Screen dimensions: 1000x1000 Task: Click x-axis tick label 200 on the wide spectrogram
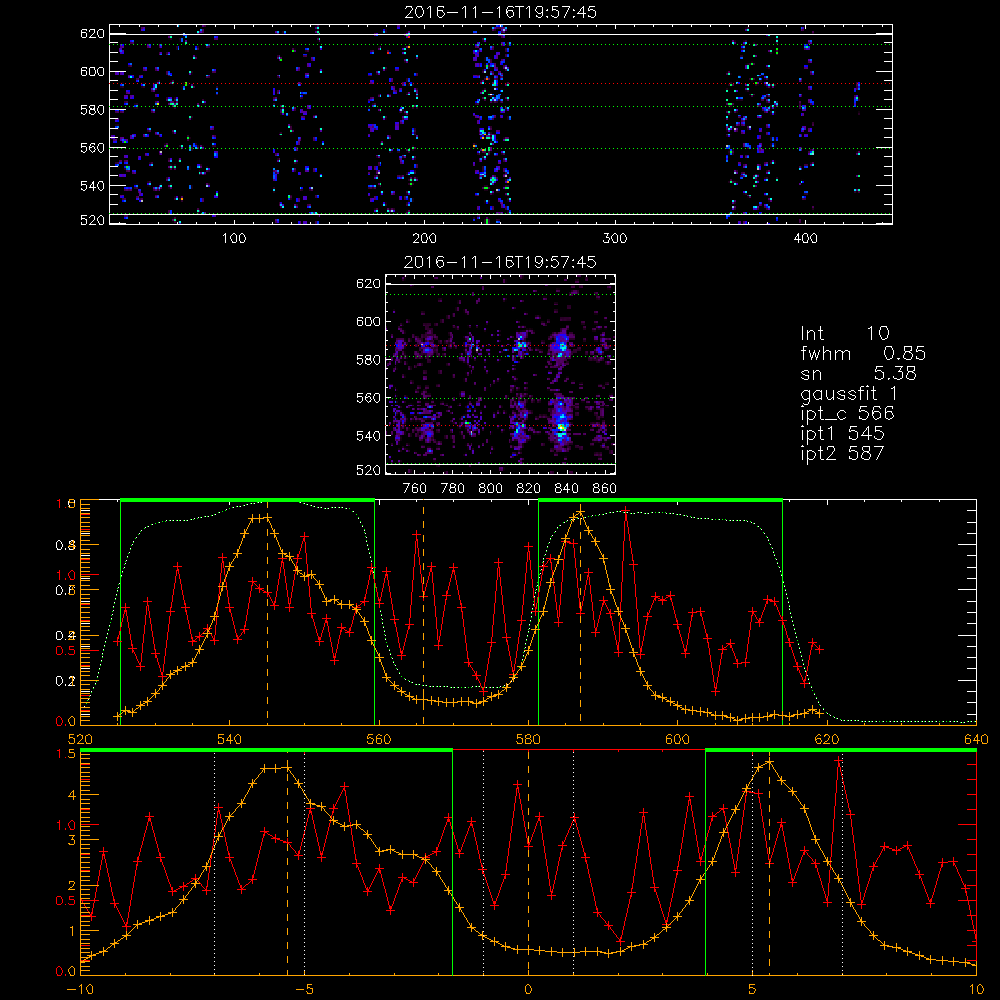pos(424,239)
